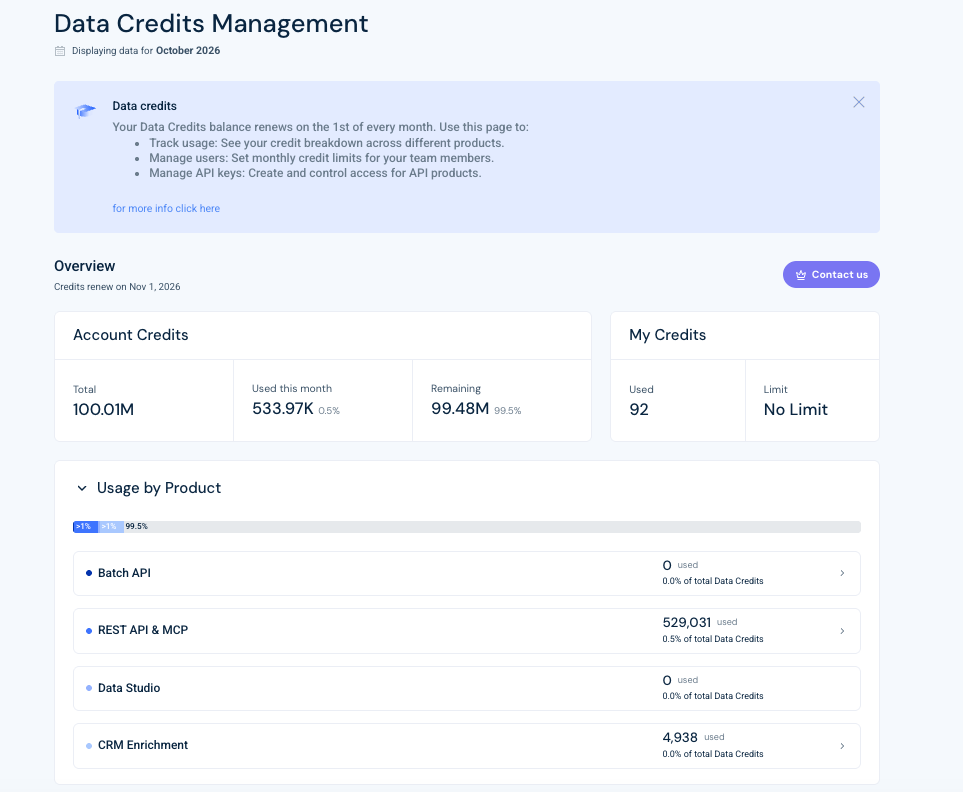Click the October 2026 date text

click(188, 50)
